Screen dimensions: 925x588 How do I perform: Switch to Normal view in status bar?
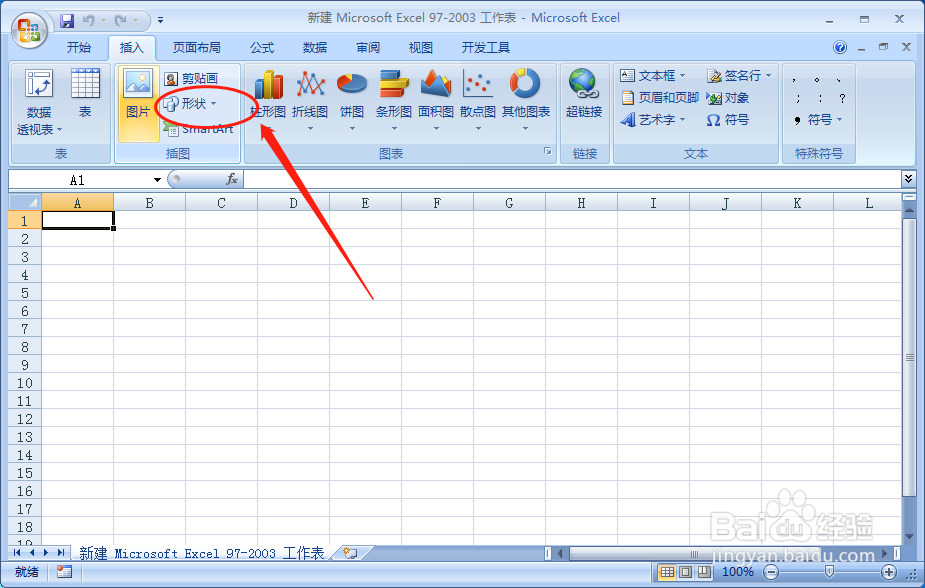[x=667, y=571]
